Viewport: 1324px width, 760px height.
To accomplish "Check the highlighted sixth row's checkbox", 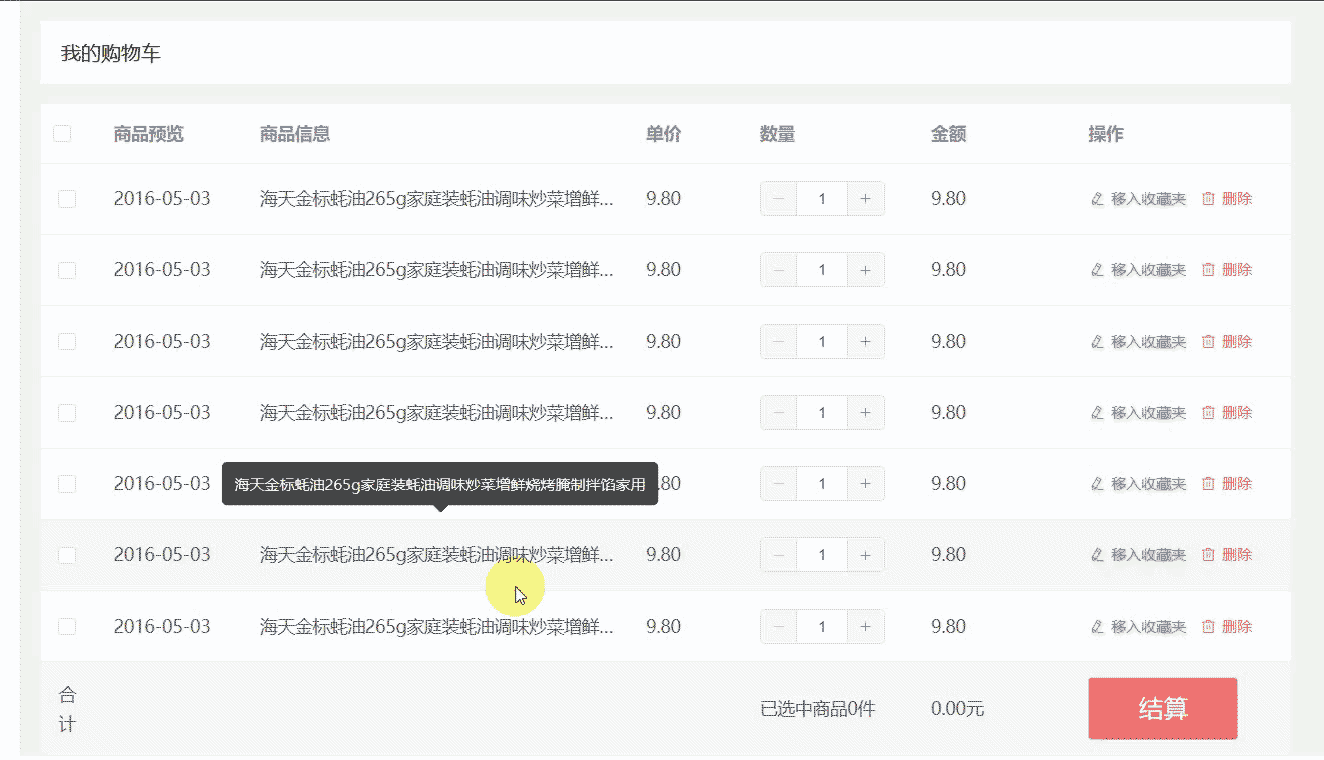I will pyautogui.click(x=67, y=555).
